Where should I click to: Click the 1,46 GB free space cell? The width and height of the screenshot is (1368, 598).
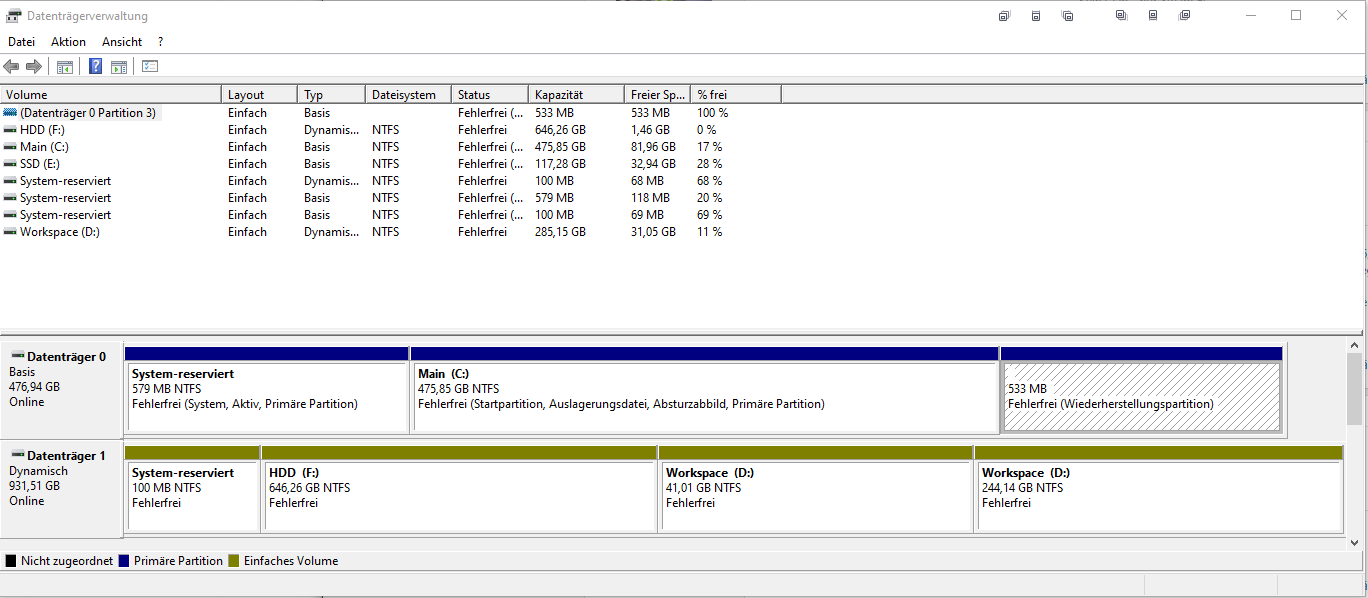650,130
